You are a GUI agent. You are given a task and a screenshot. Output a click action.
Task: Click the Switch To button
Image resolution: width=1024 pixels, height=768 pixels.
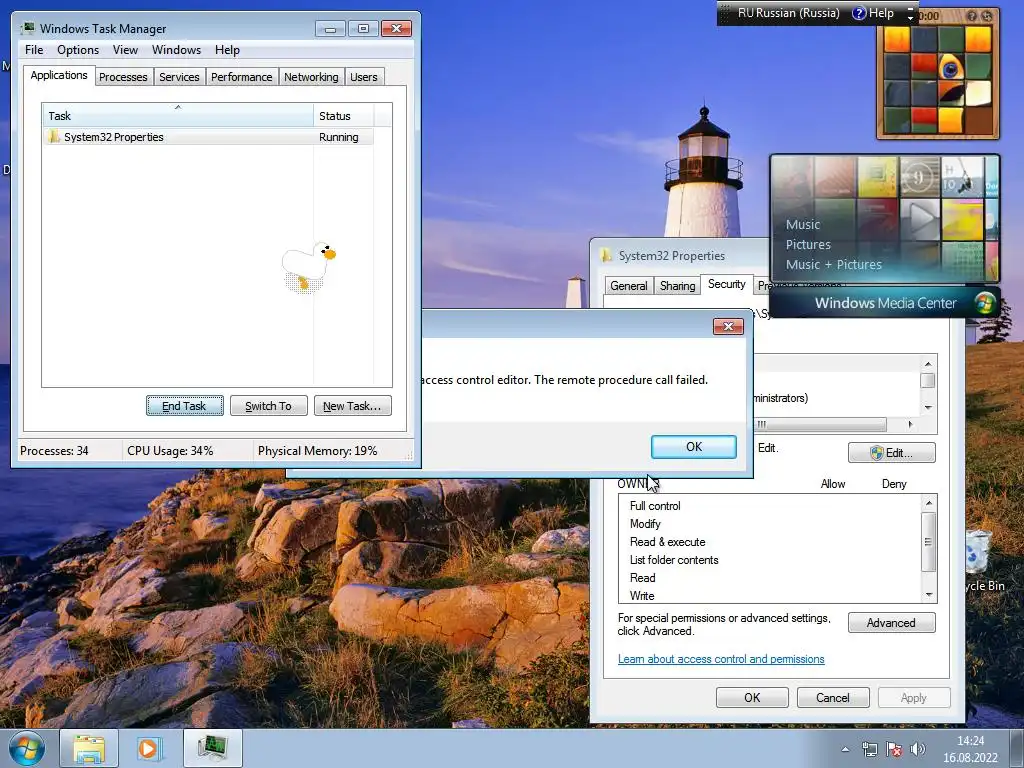(268, 406)
